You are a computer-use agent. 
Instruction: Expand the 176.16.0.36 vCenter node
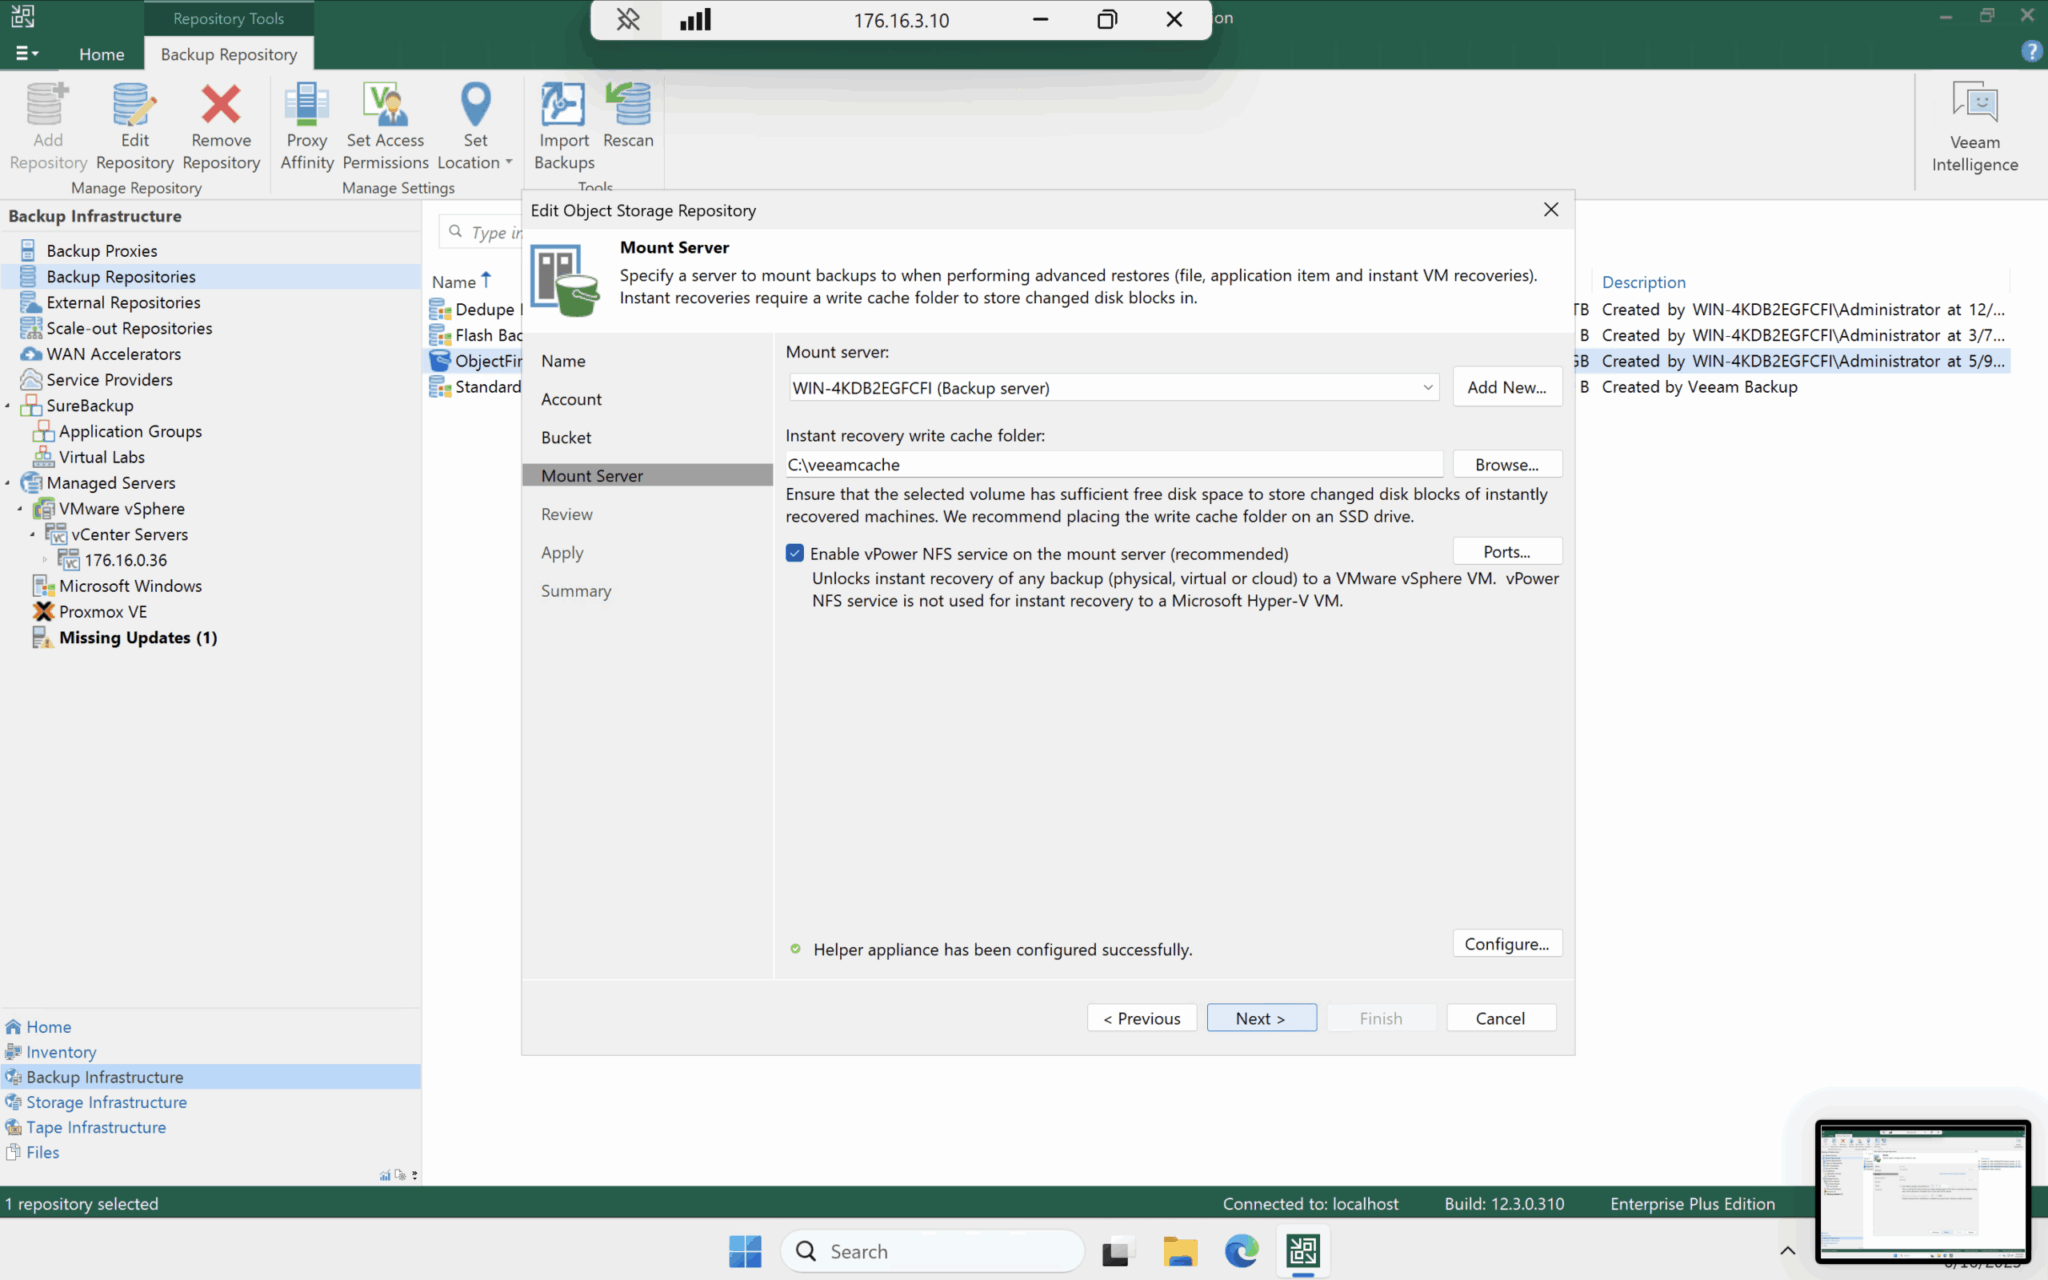point(45,560)
